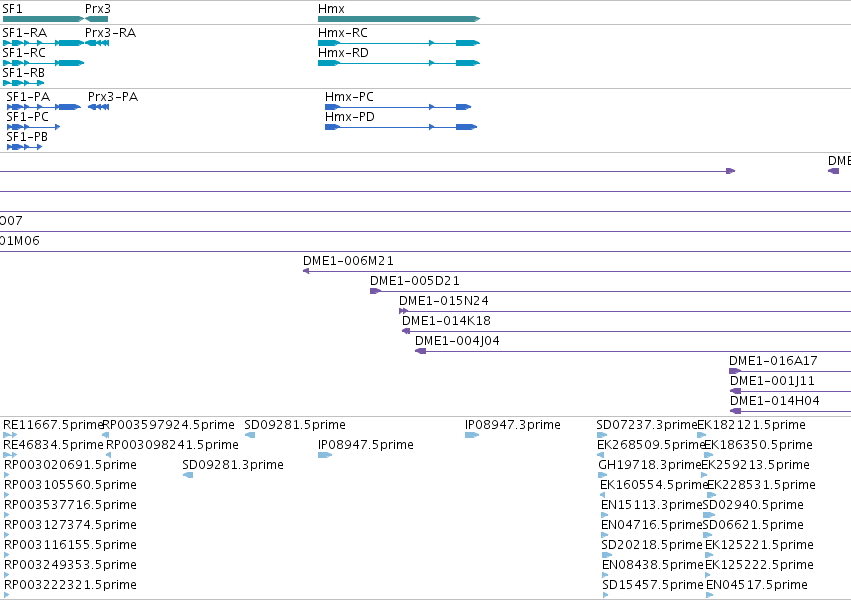851x600 pixels.
Task: Click the RP003098241.5prime EST label
Action: click(172, 445)
